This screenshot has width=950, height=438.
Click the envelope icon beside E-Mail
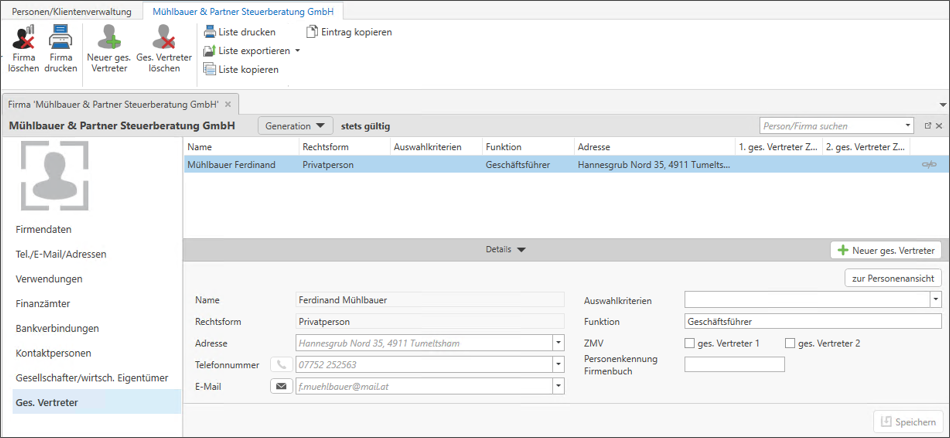[x=281, y=386]
